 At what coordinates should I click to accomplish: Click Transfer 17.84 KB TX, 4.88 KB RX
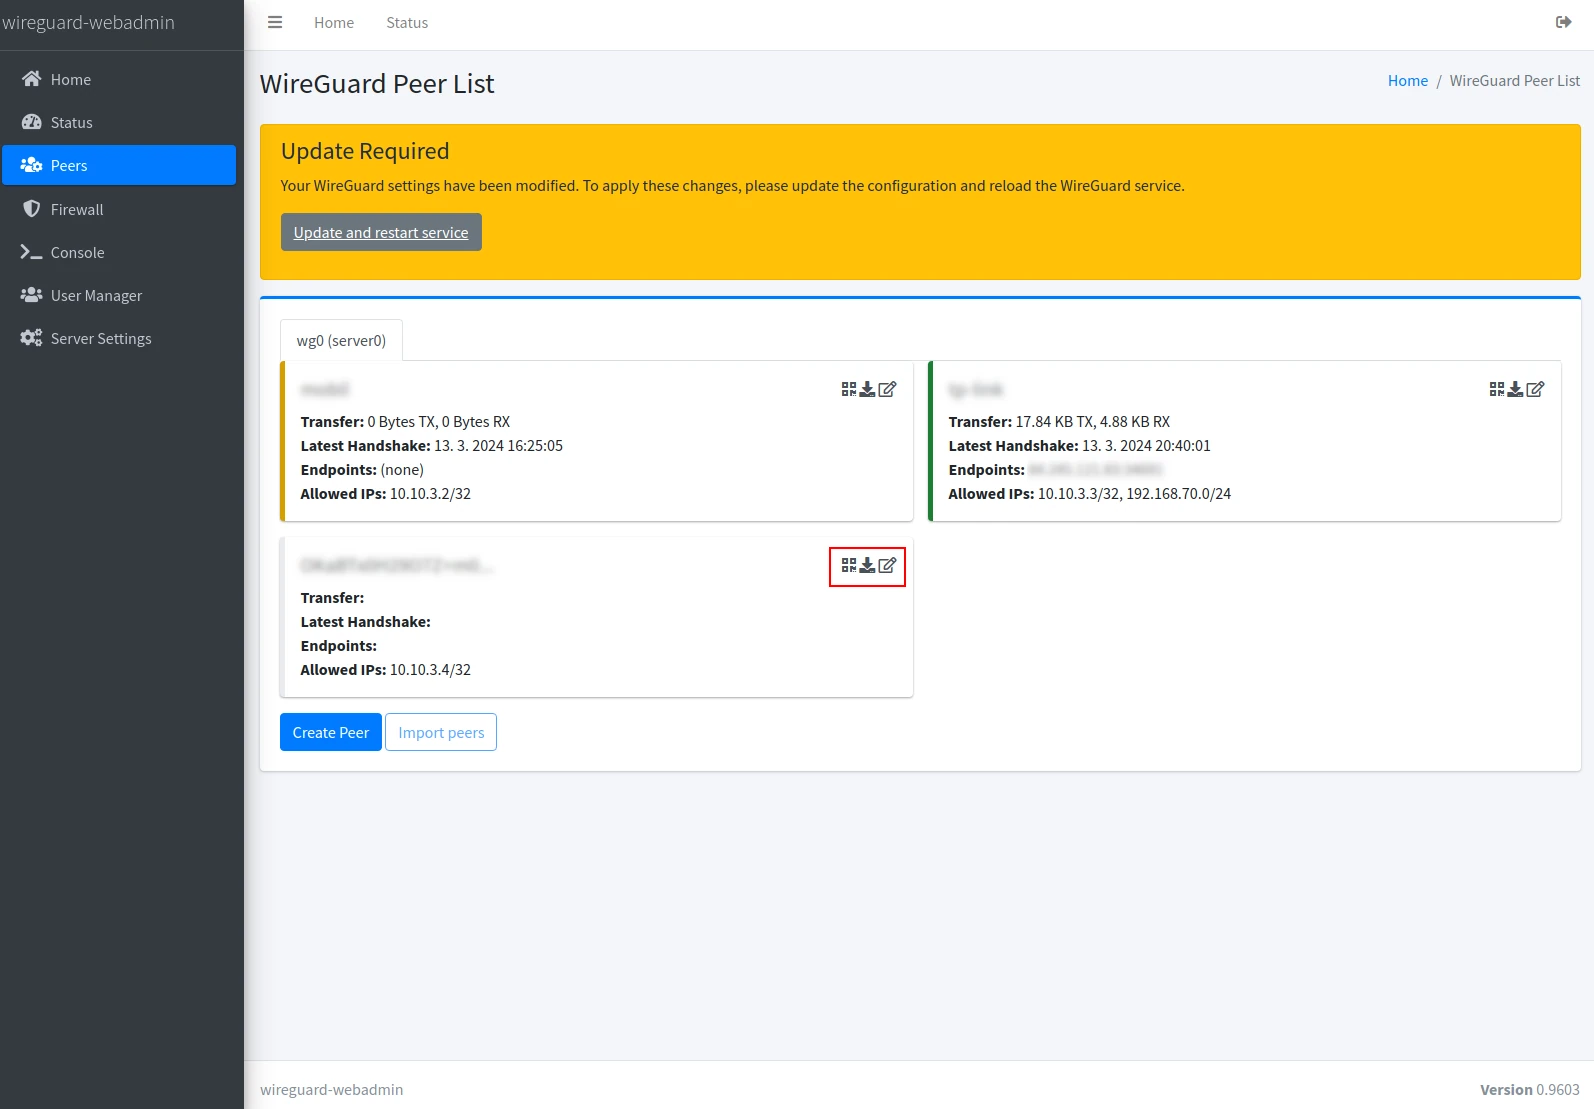coord(1059,422)
